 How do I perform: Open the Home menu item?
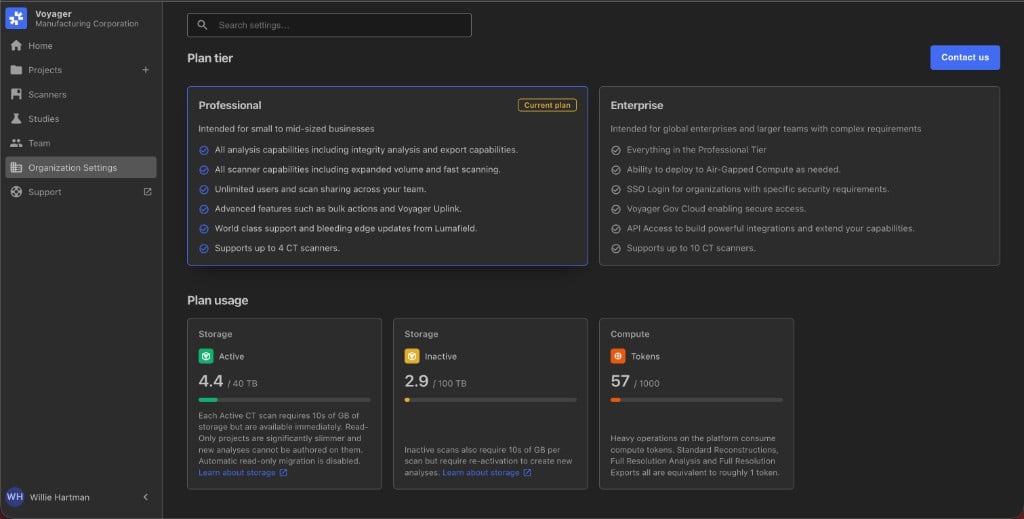81,46
